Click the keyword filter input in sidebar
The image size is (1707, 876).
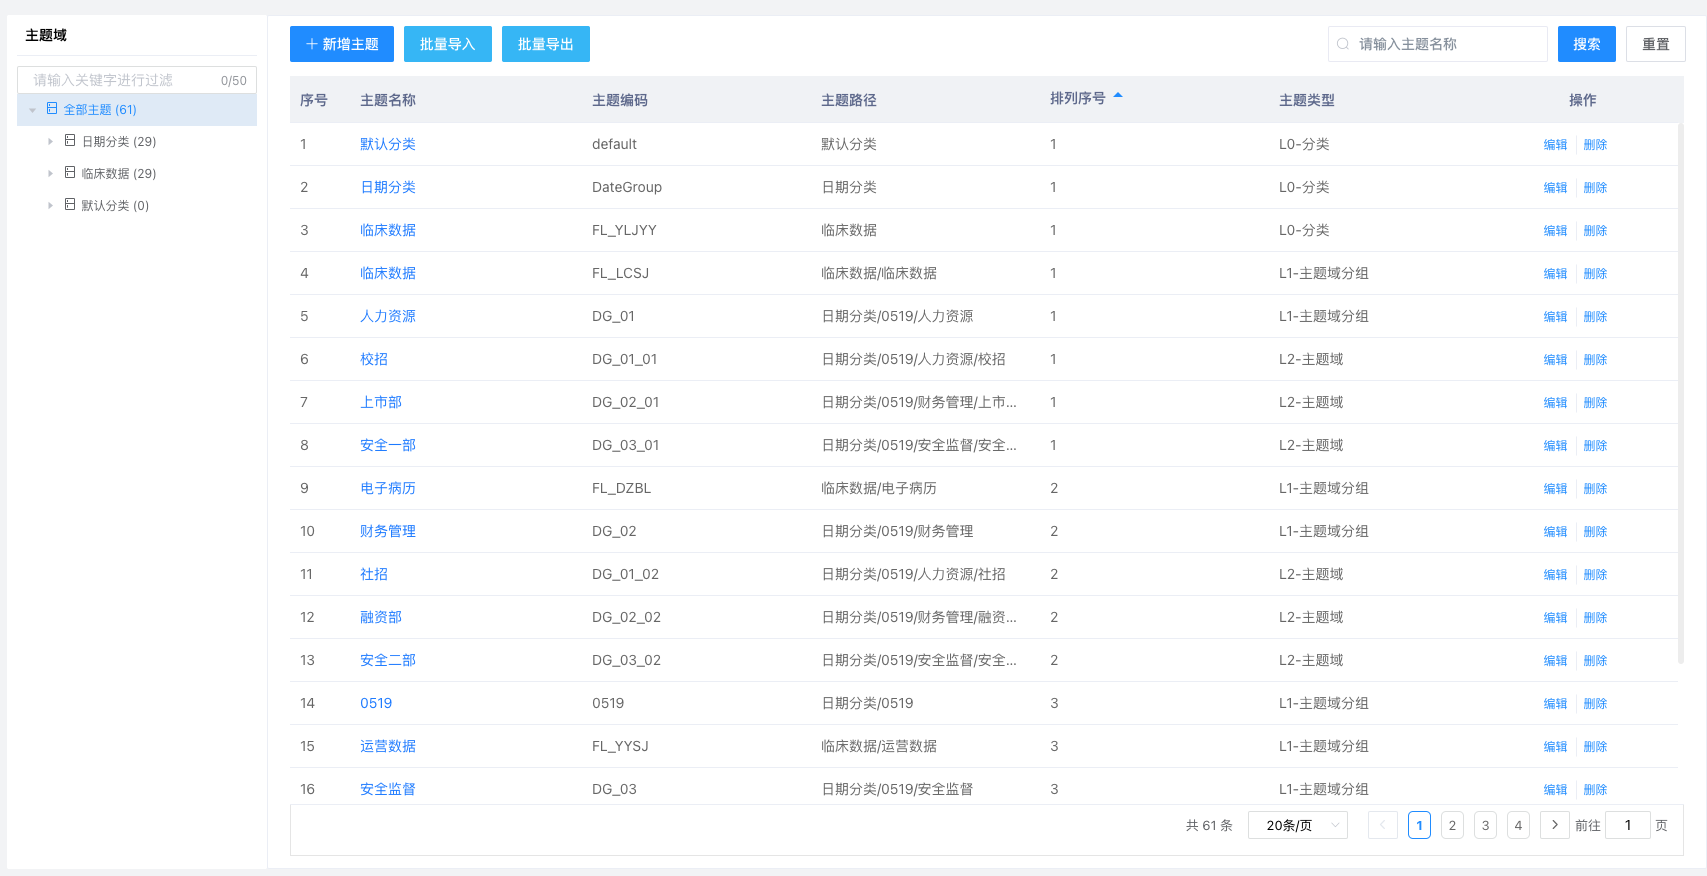(120, 80)
